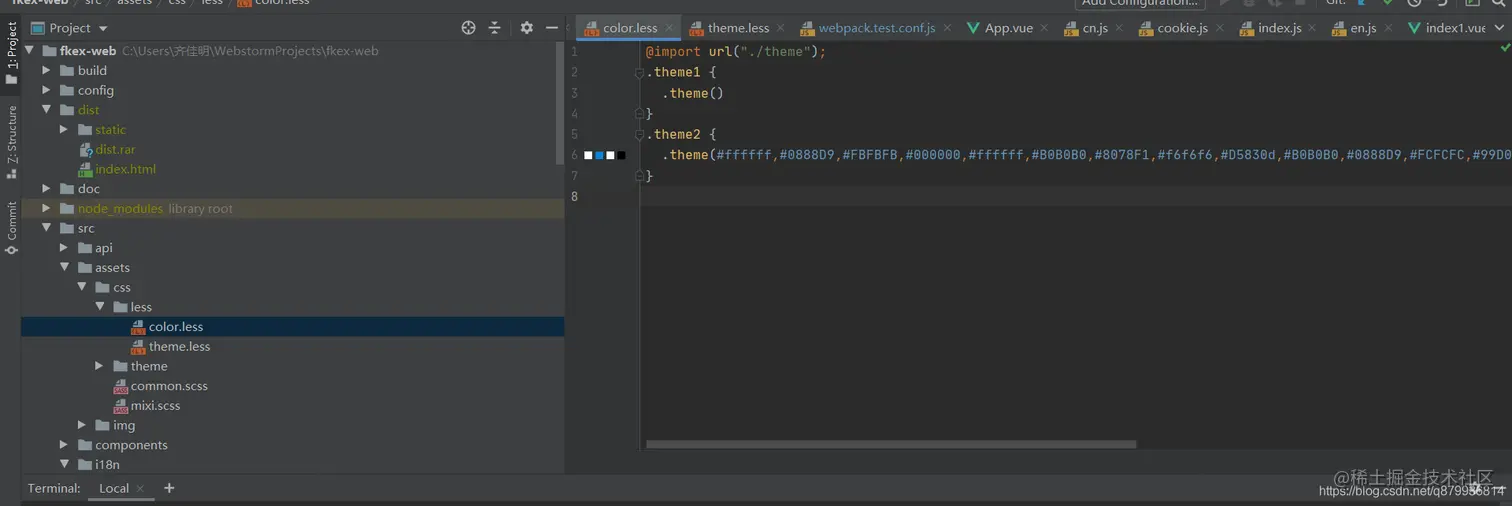The image size is (1512, 506).
Task: Close the App.vue editor tab
Action: click(x=1044, y=28)
